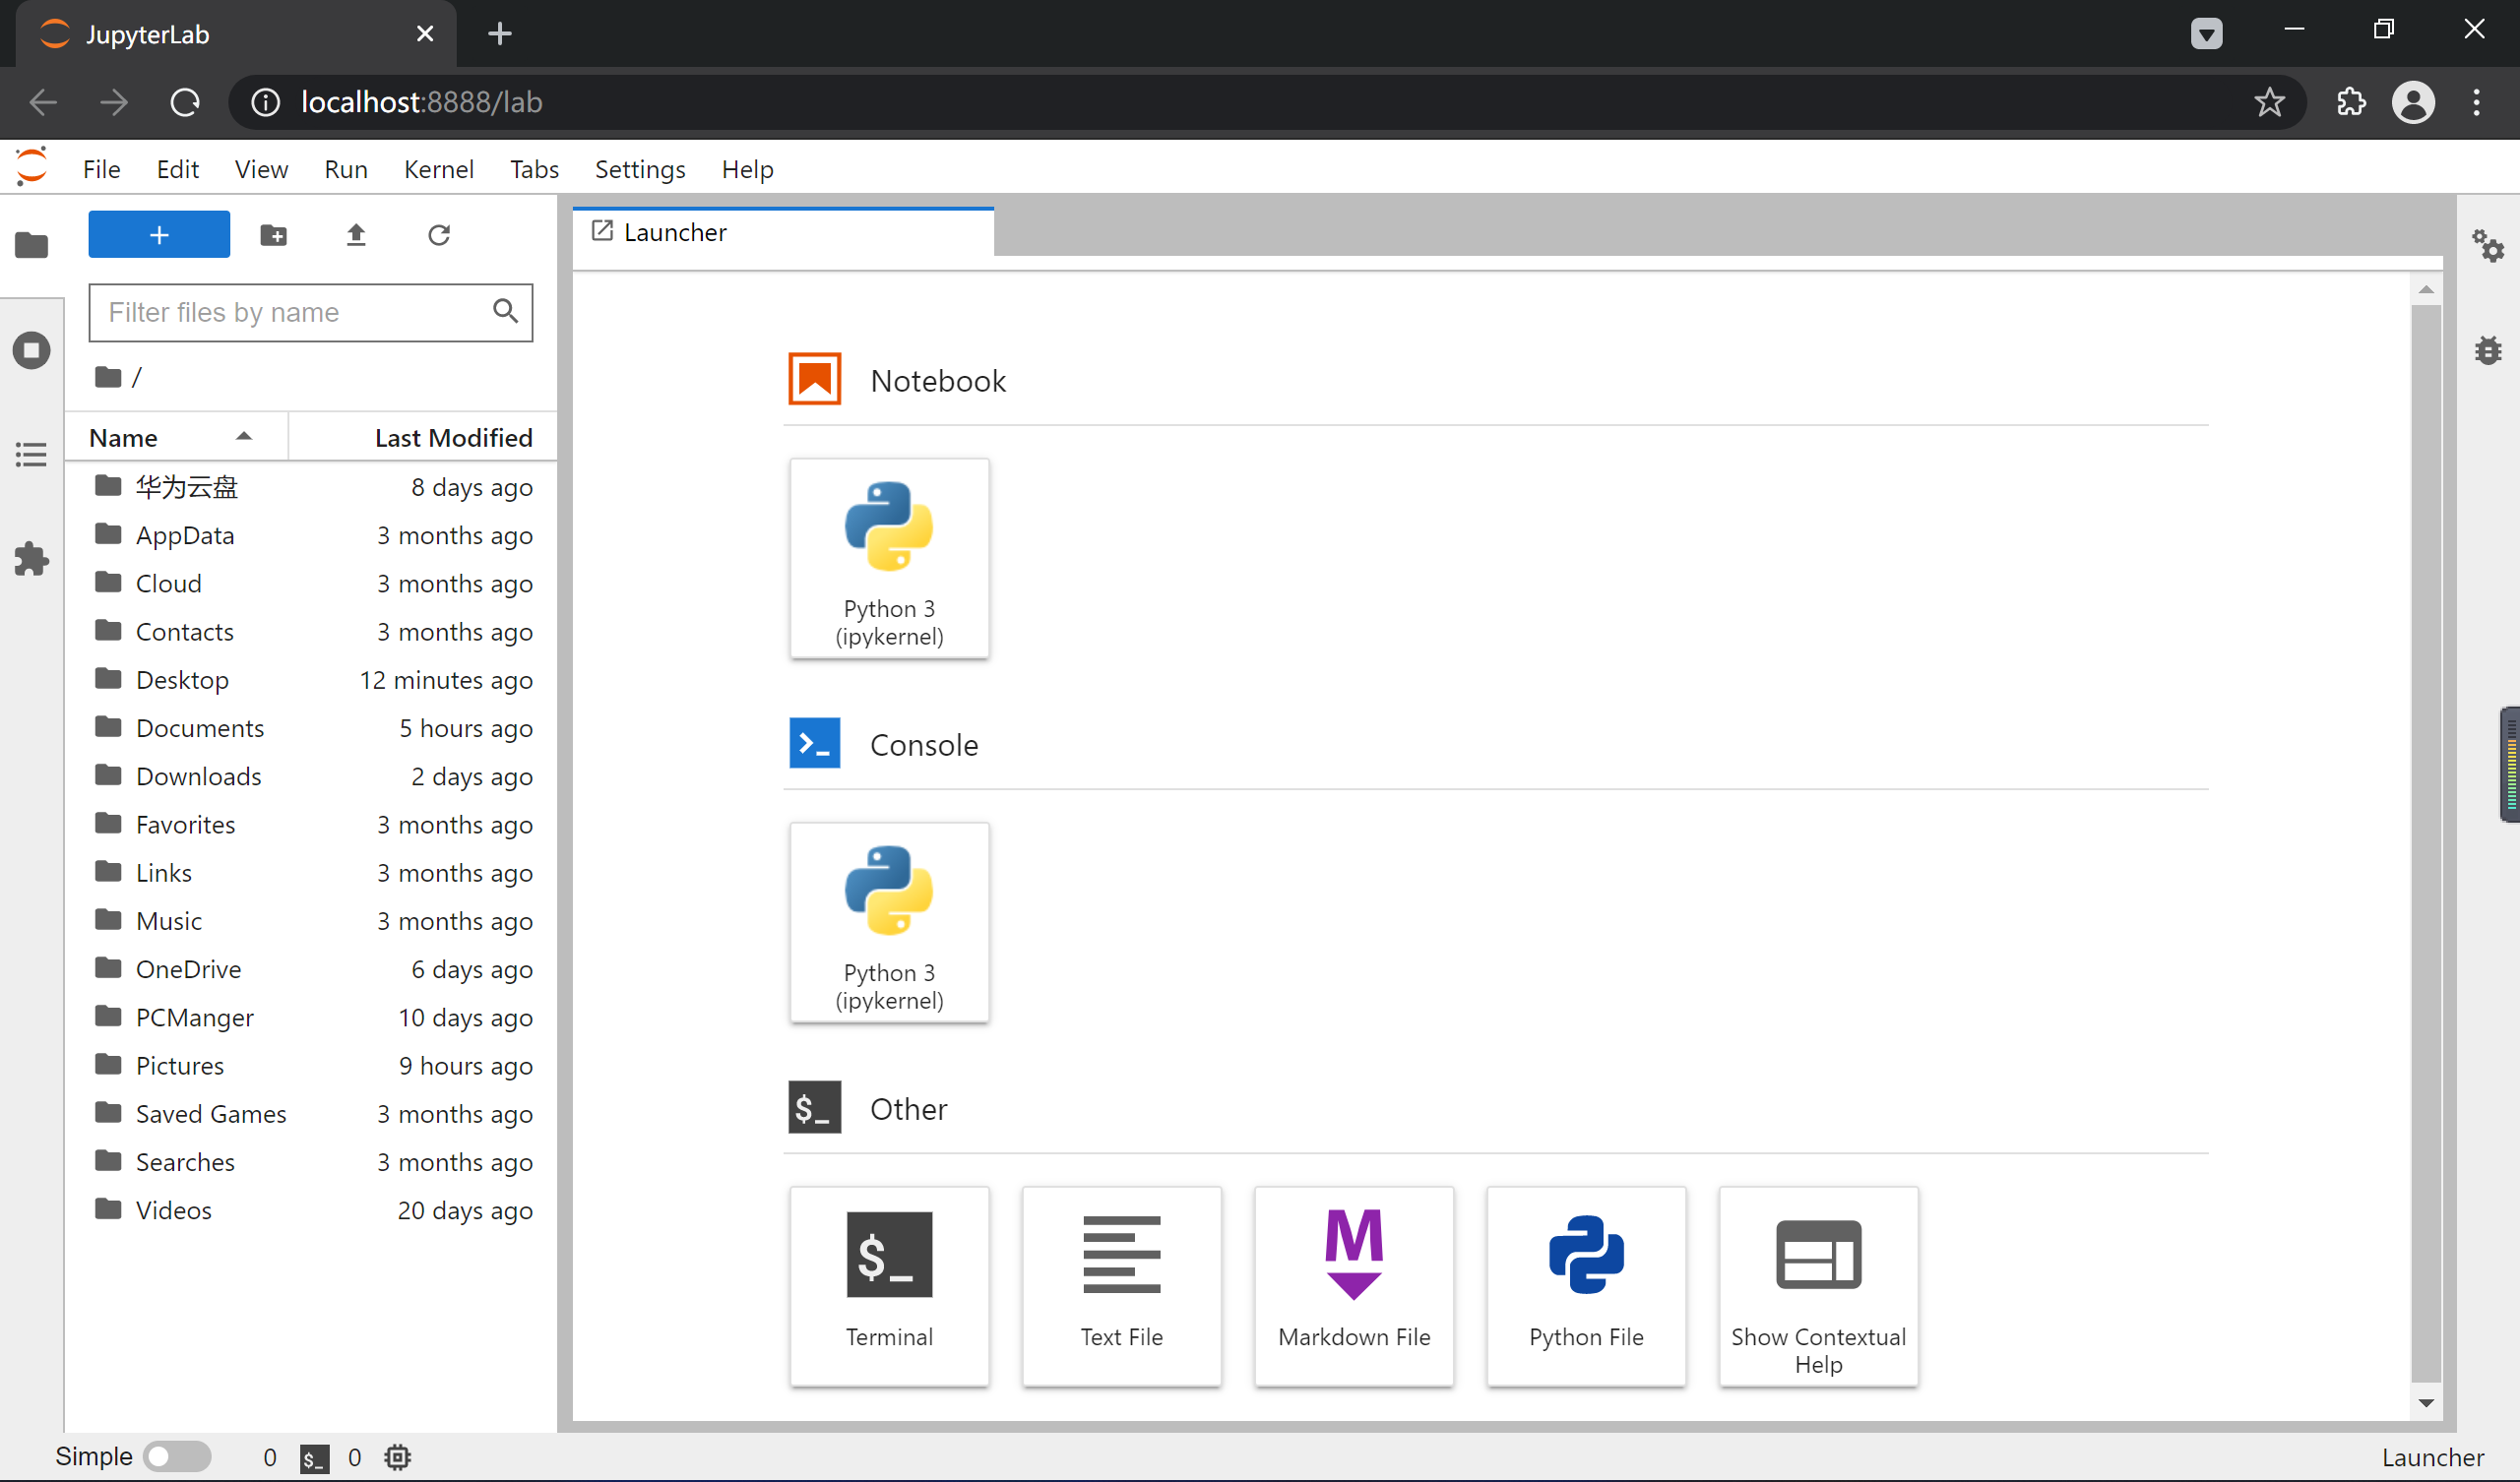The image size is (2520, 1482).
Task: Open the Tabs menu
Action: click(x=534, y=169)
